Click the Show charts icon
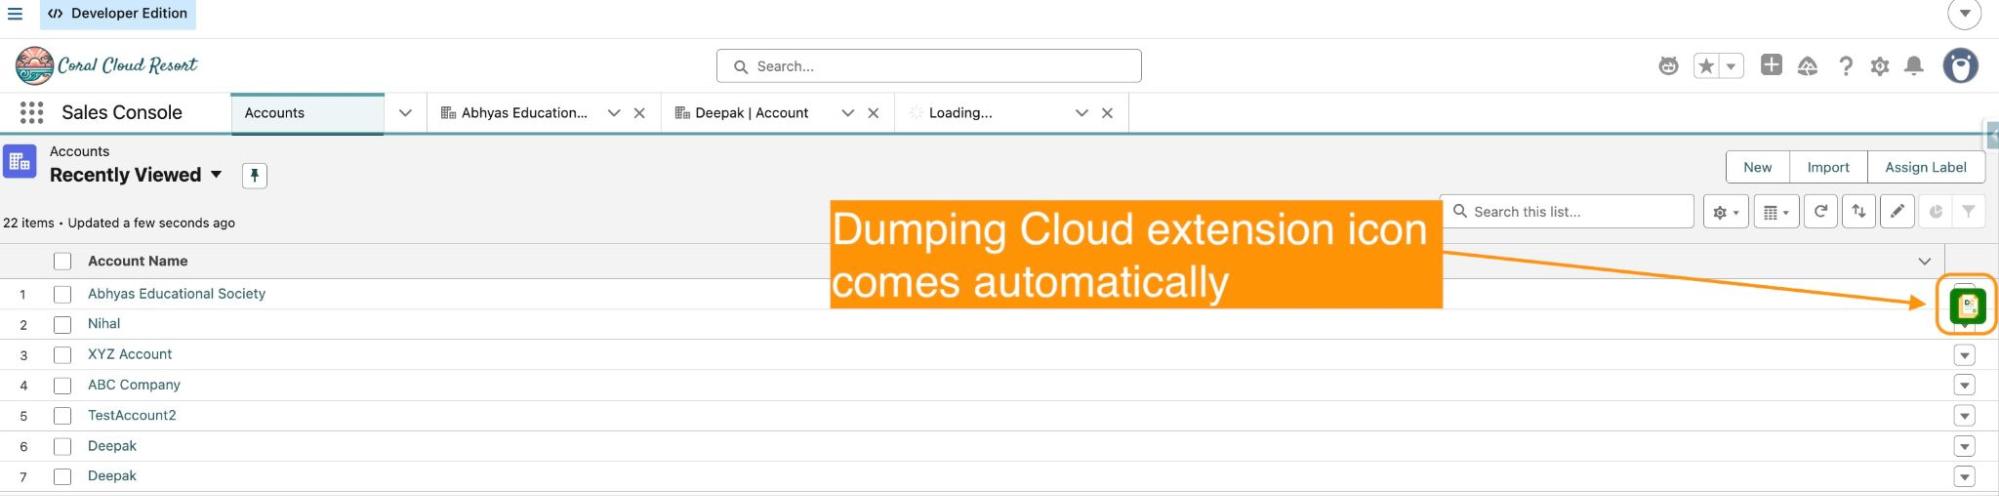The height and width of the screenshot is (496, 1999). click(x=1935, y=212)
